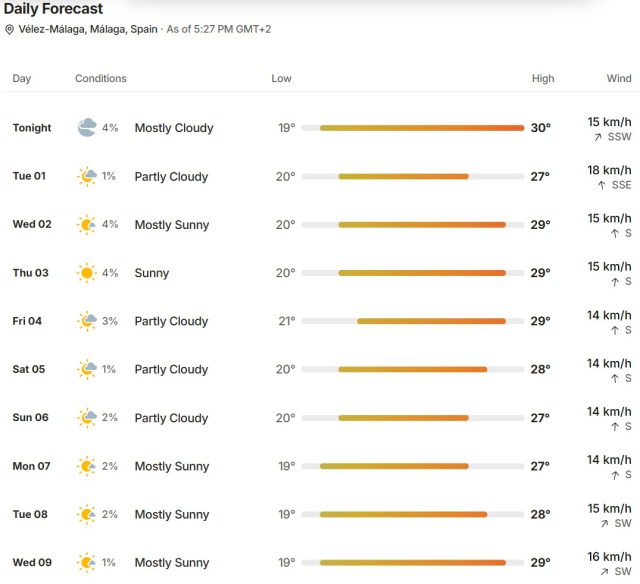Click the SSW wind direction arrow for Tonight
Viewport: 640px width, 584px height.
click(x=598, y=137)
